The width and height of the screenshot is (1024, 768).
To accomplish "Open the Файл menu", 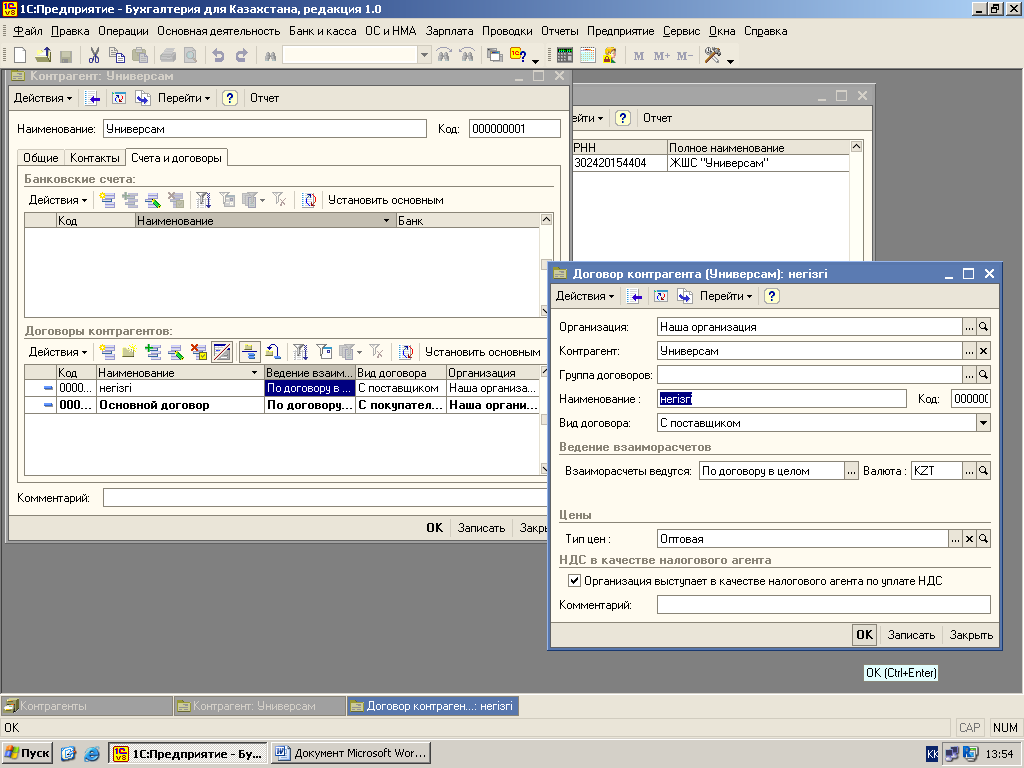I will click(27, 31).
